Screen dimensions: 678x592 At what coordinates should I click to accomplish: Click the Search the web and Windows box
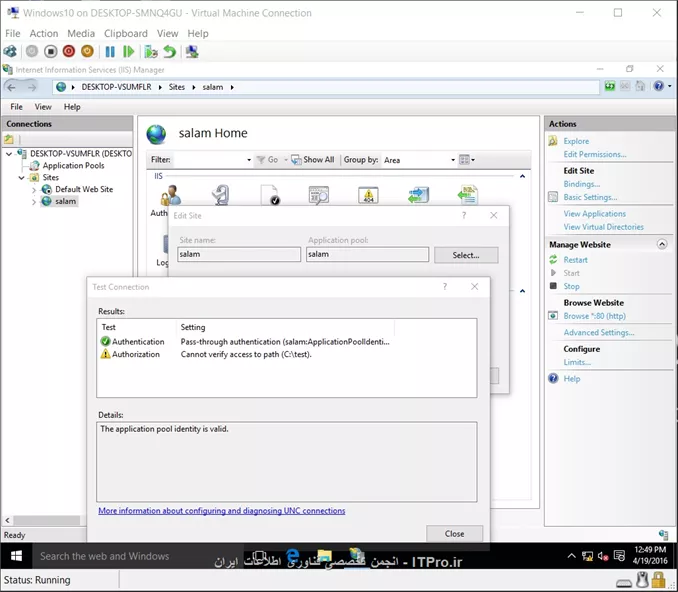click(x=137, y=556)
